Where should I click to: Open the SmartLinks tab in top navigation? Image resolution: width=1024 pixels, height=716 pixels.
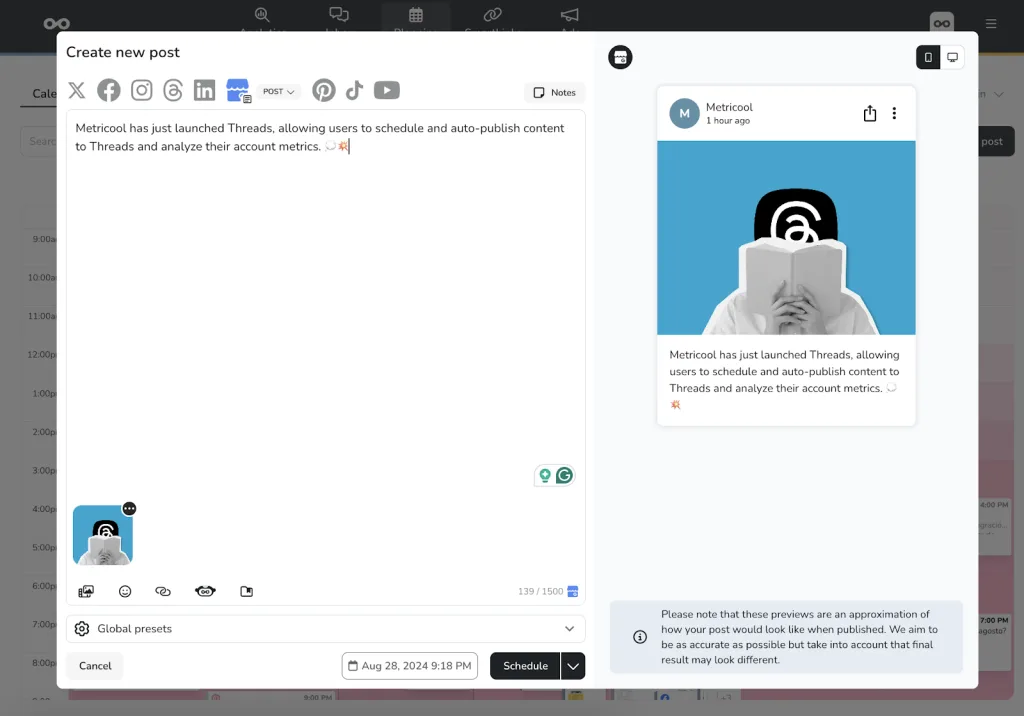pyautogui.click(x=492, y=14)
